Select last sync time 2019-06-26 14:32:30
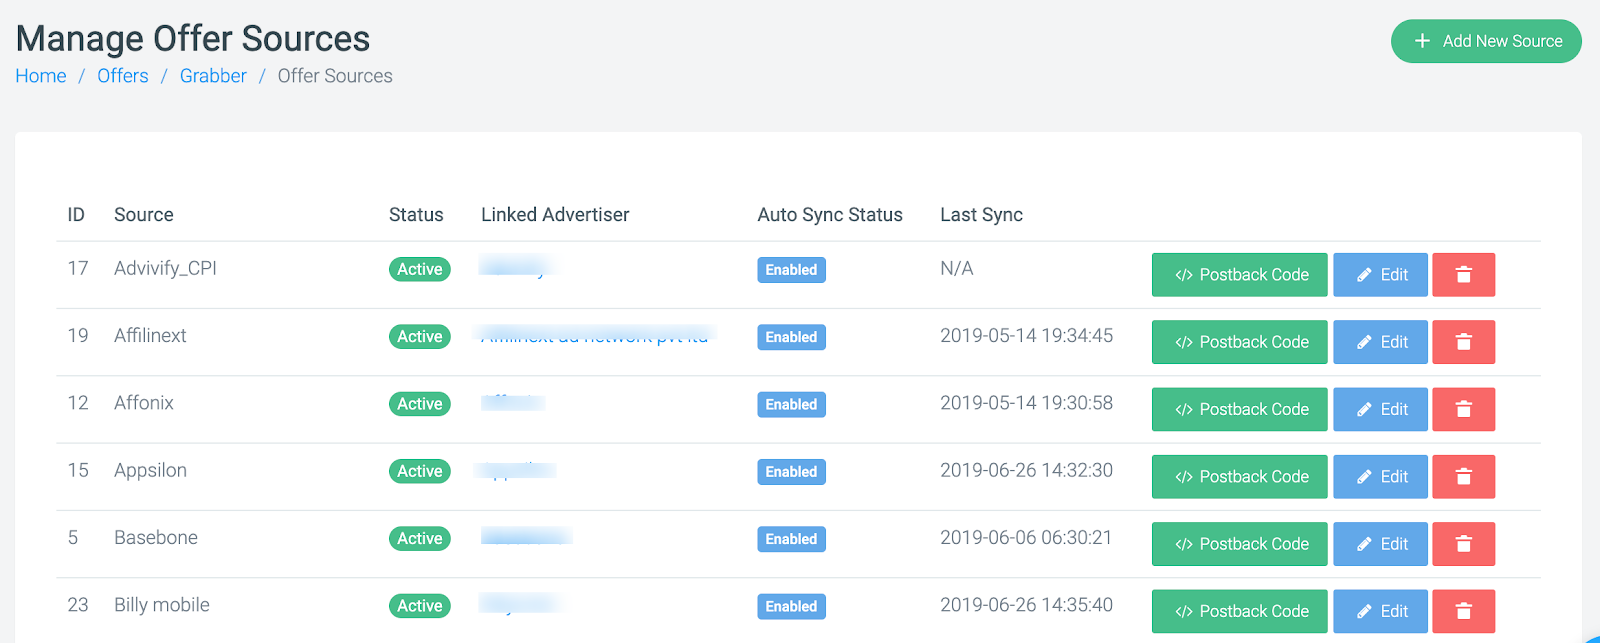The height and width of the screenshot is (643, 1600). tap(1026, 470)
